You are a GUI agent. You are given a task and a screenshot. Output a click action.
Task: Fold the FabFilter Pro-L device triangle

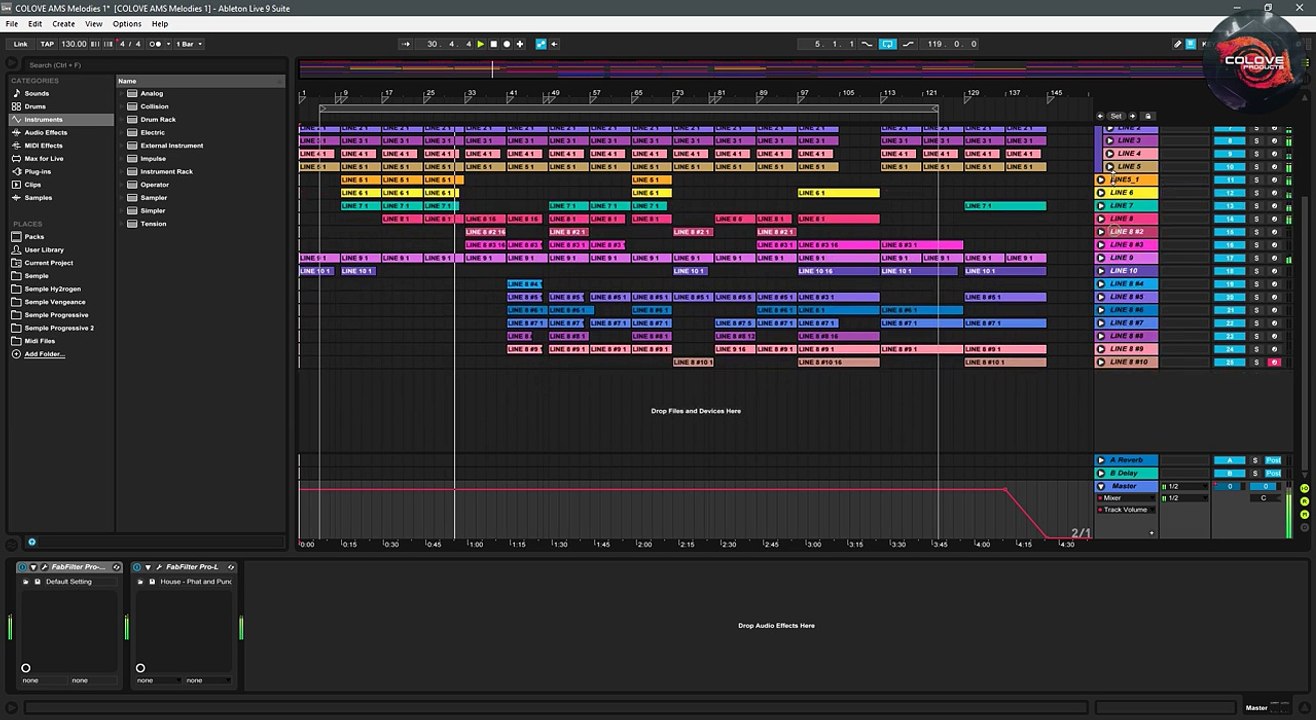tap(147, 567)
